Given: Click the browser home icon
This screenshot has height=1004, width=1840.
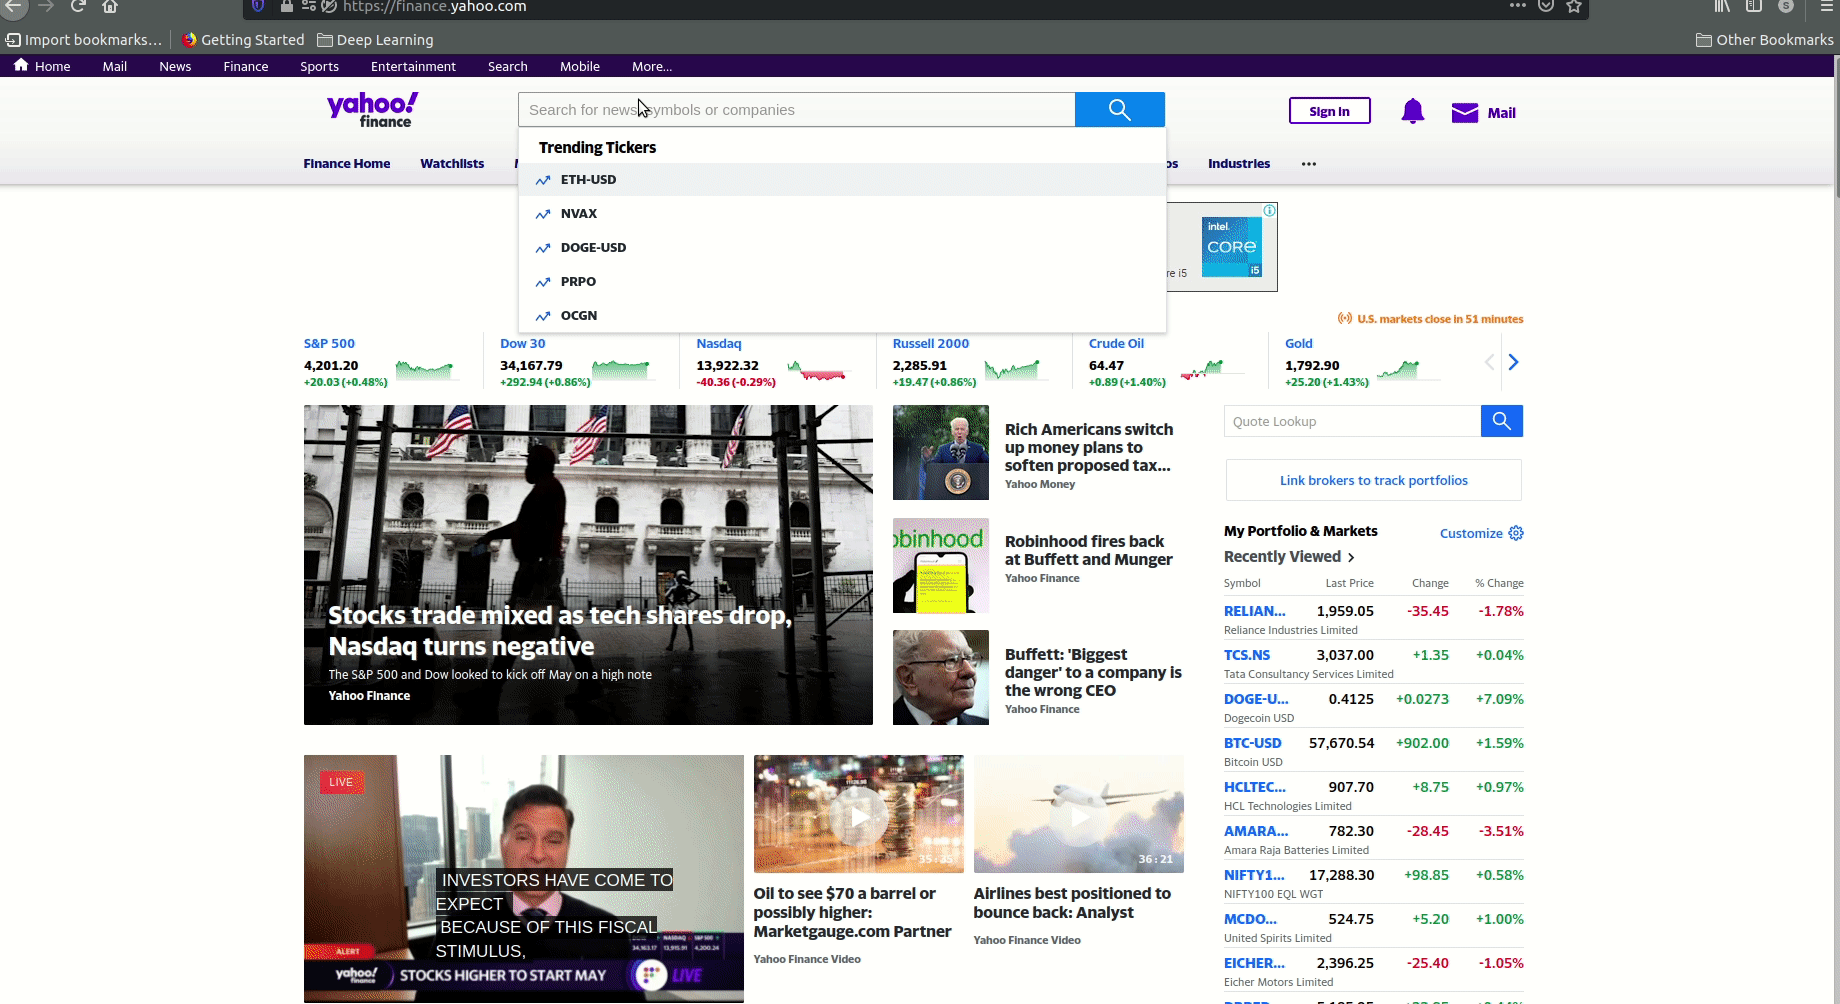Looking at the screenshot, I should pyautogui.click(x=110, y=6).
